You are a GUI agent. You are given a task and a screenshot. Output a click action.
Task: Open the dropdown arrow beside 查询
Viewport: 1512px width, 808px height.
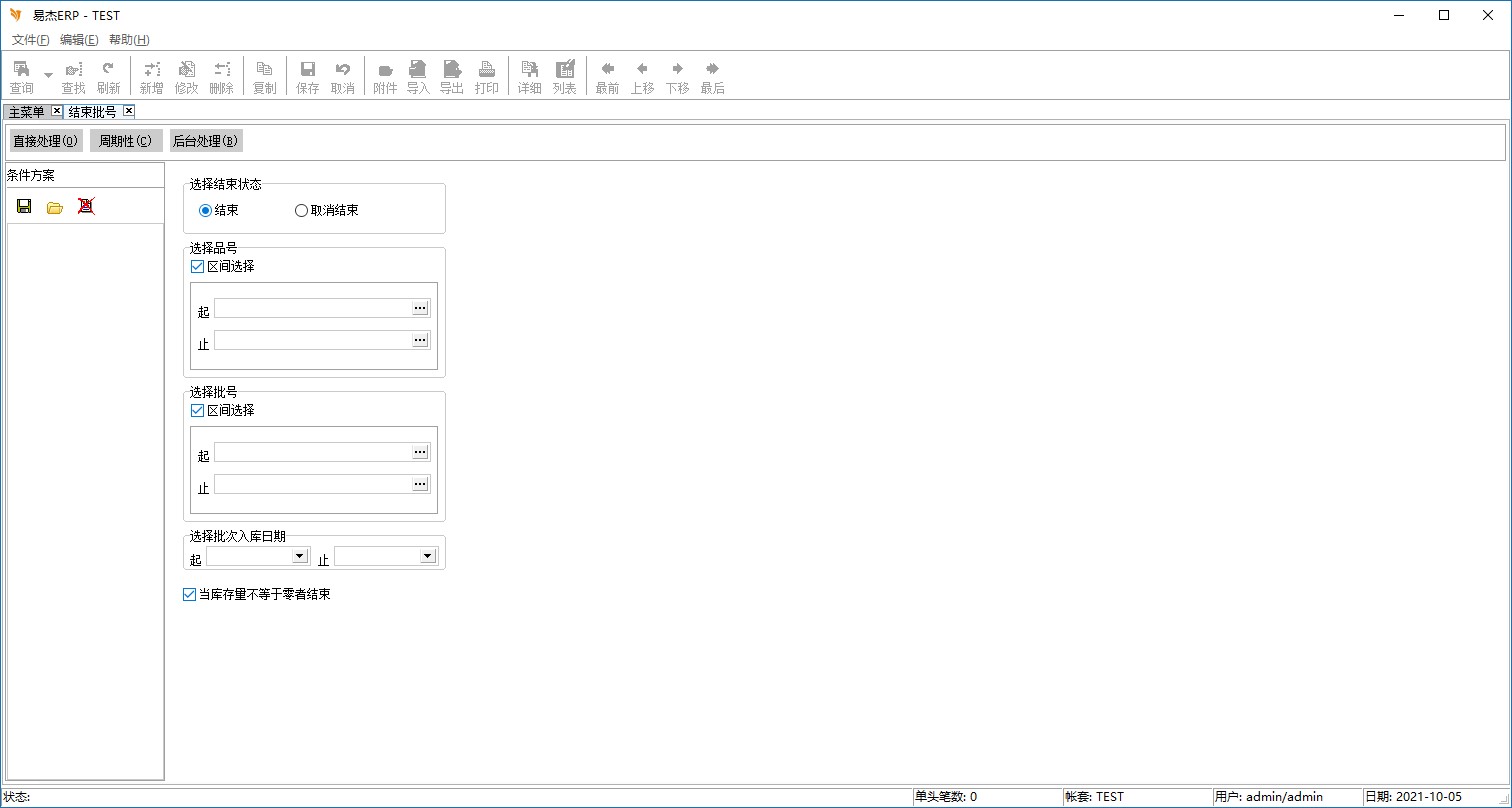[48, 76]
